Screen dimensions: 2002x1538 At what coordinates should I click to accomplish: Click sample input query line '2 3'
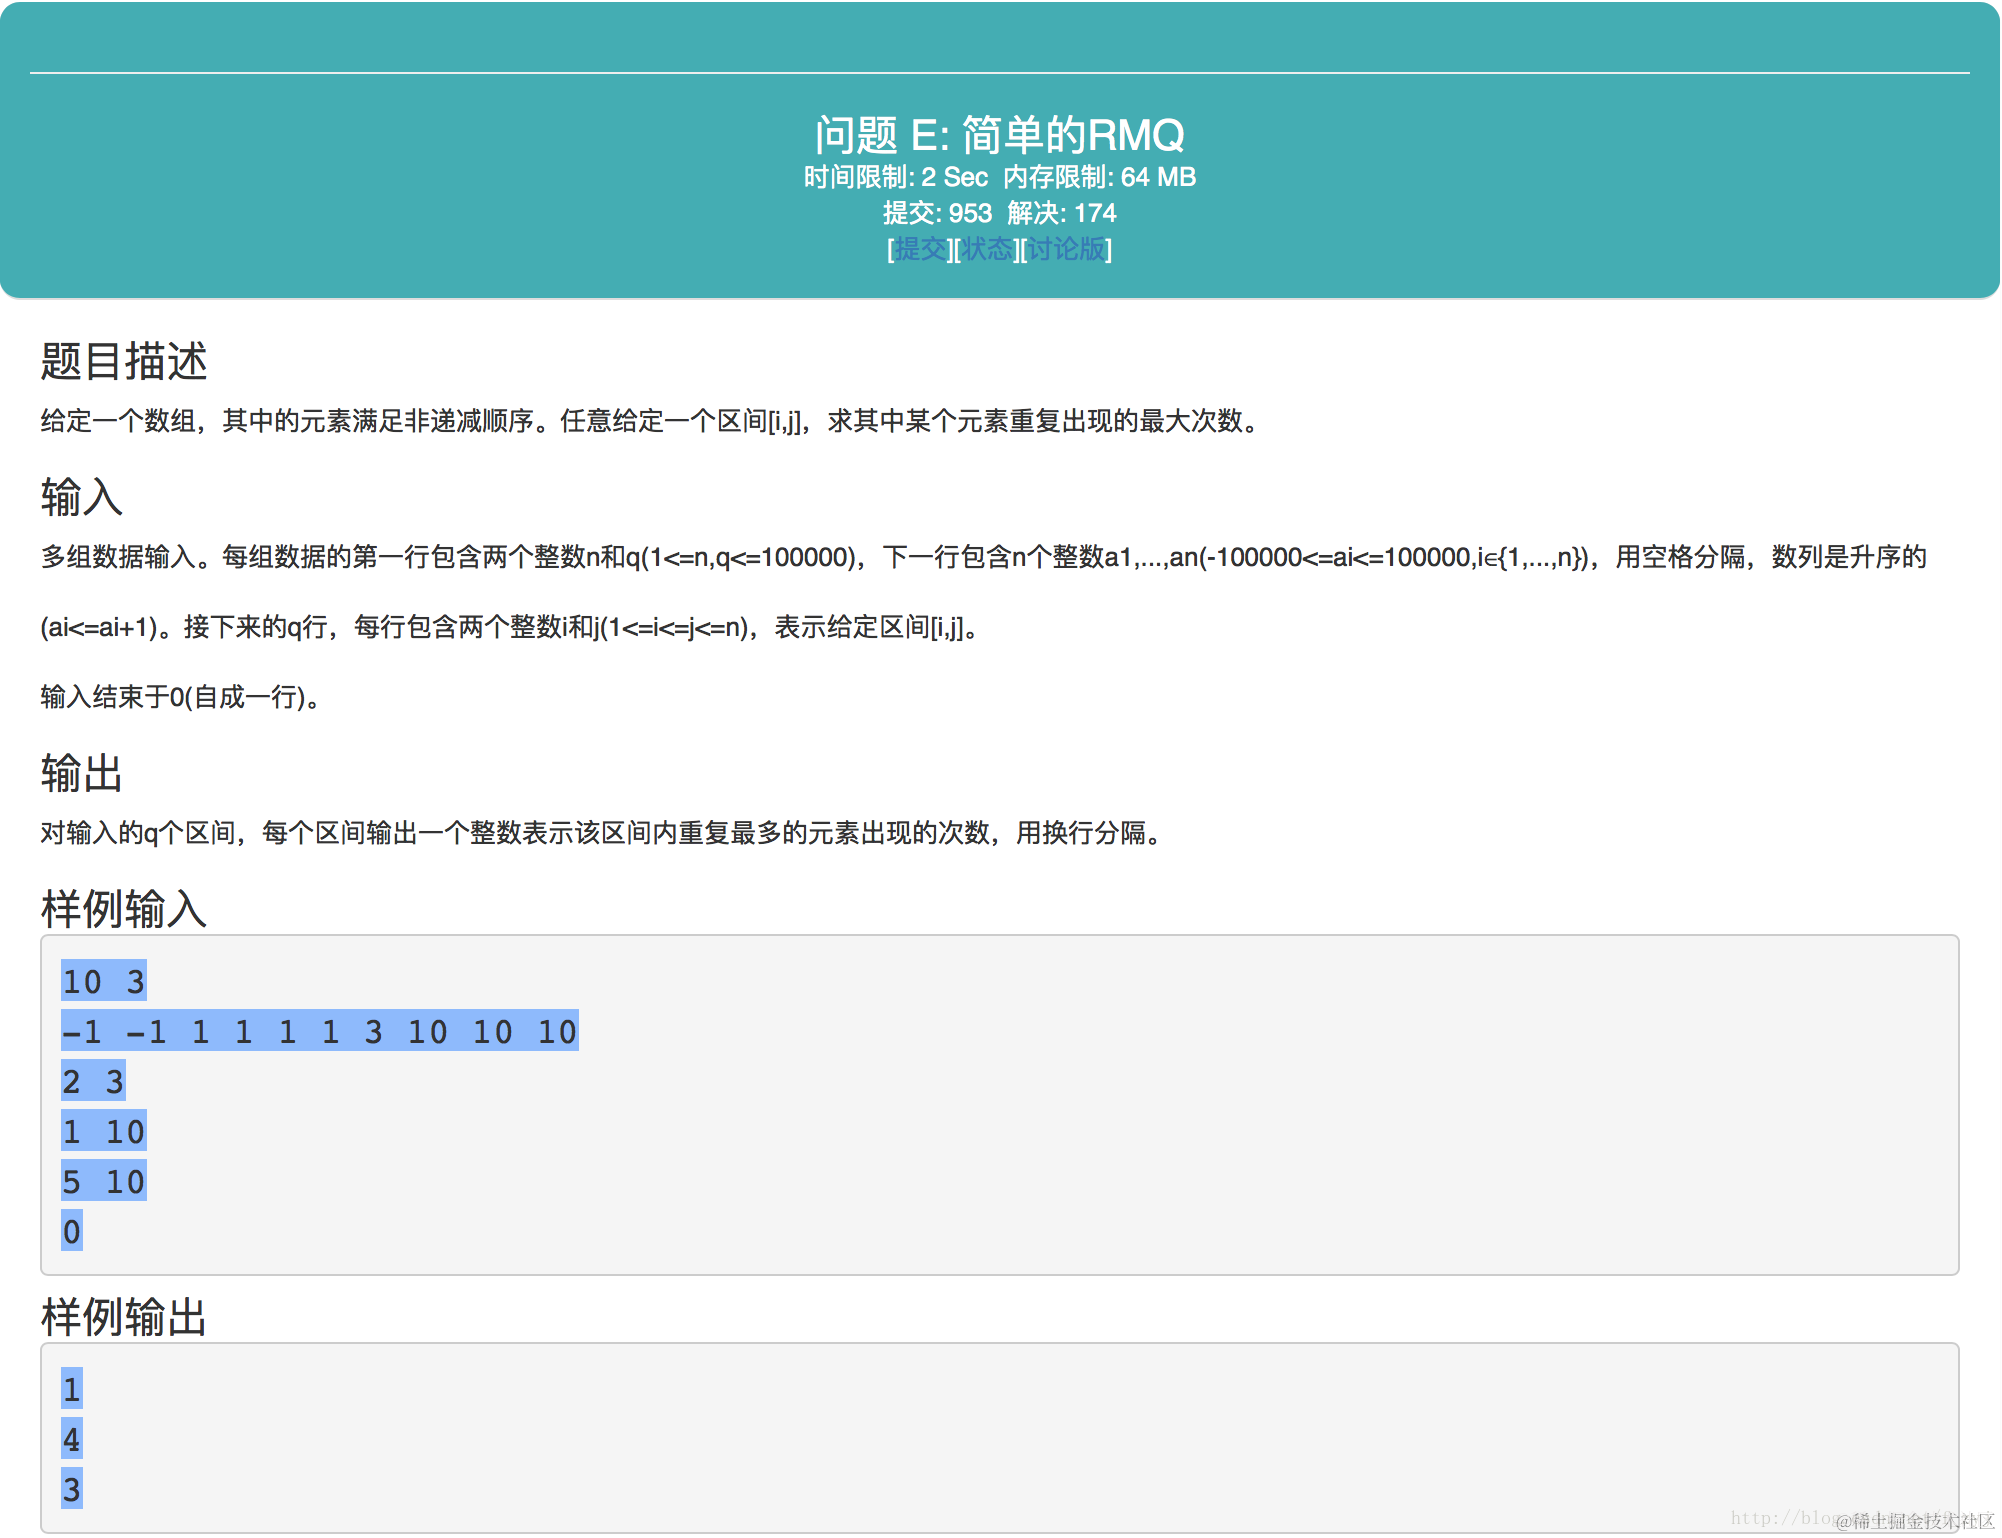point(93,1082)
